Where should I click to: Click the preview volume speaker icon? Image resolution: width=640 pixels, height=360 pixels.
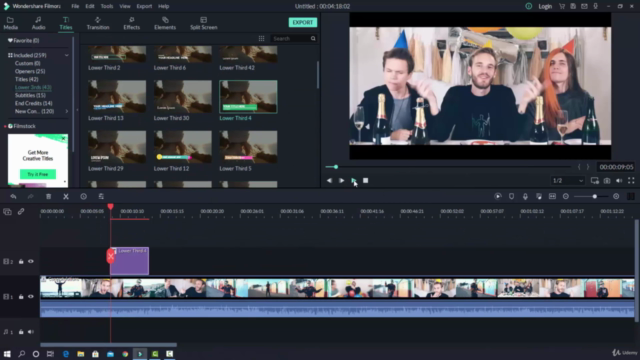coord(619,180)
